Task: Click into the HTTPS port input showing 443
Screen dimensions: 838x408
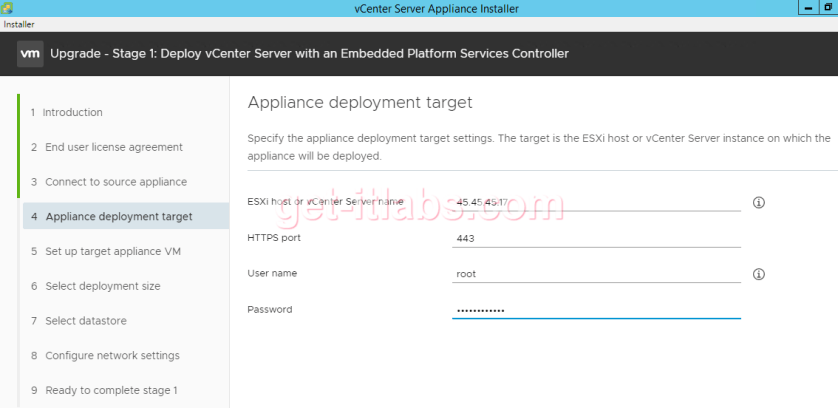Action: [596, 238]
